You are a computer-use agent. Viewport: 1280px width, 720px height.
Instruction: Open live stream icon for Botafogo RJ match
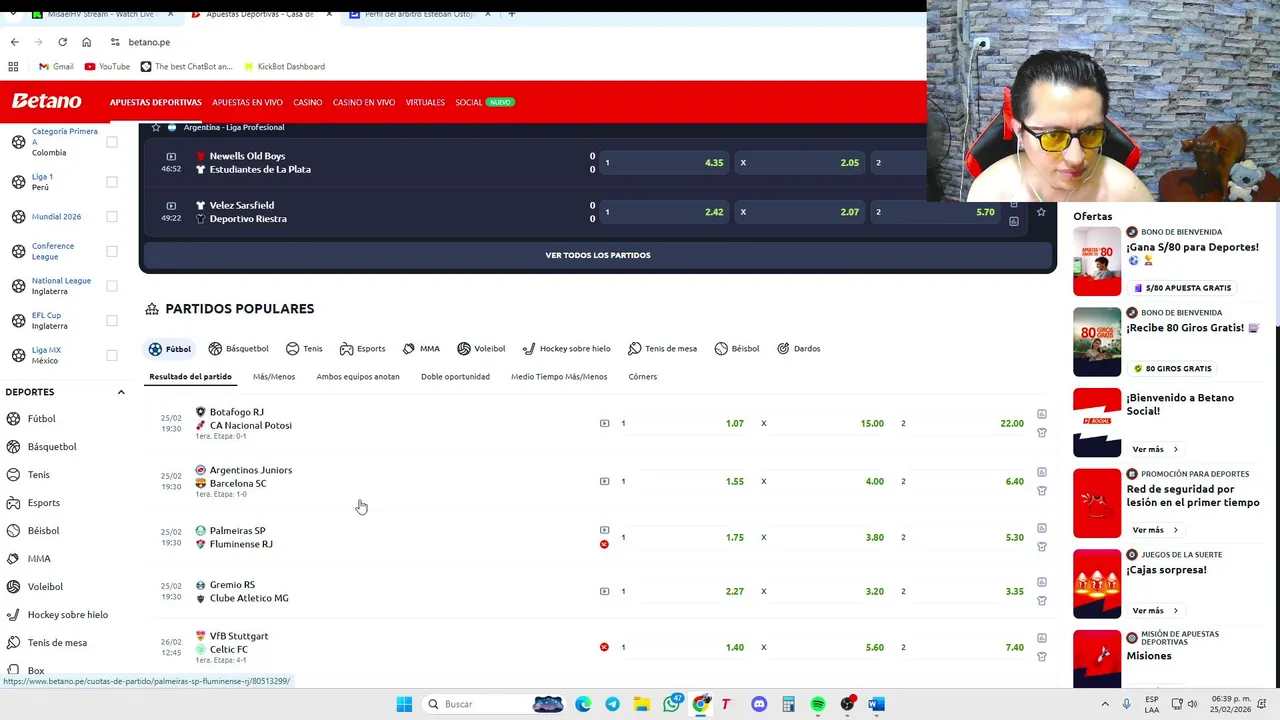coord(604,423)
